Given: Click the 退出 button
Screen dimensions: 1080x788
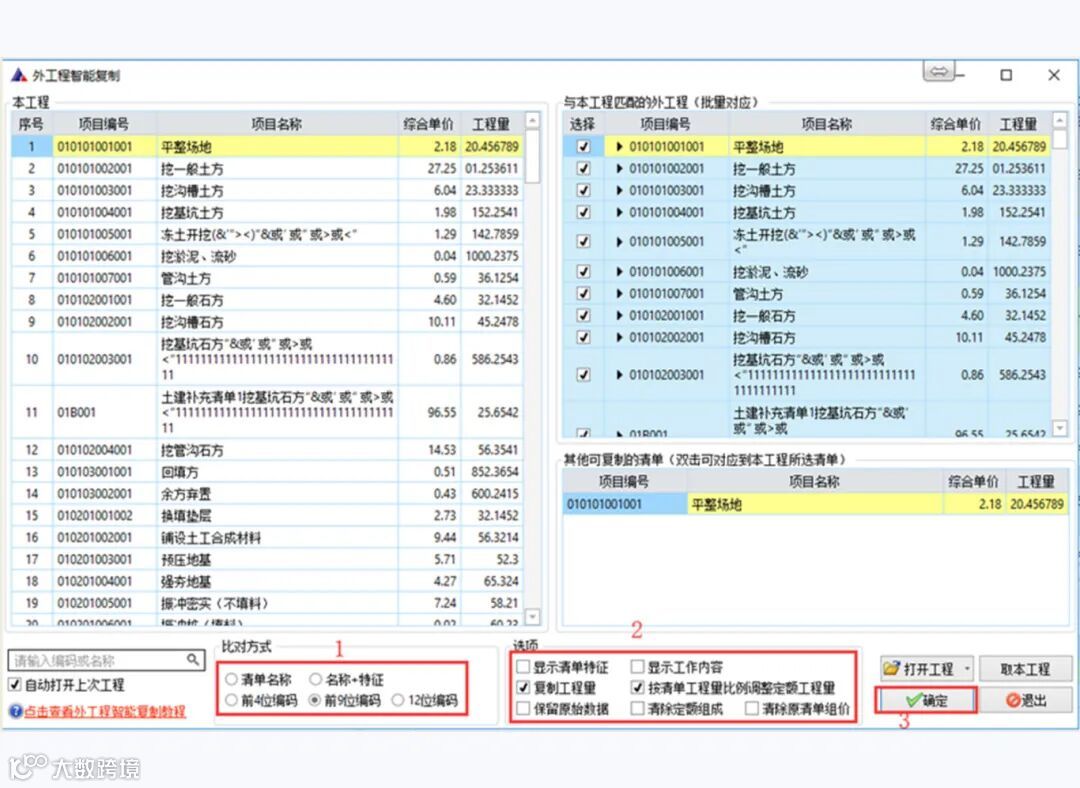Looking at the screenshot, I should coord(1026,701).
